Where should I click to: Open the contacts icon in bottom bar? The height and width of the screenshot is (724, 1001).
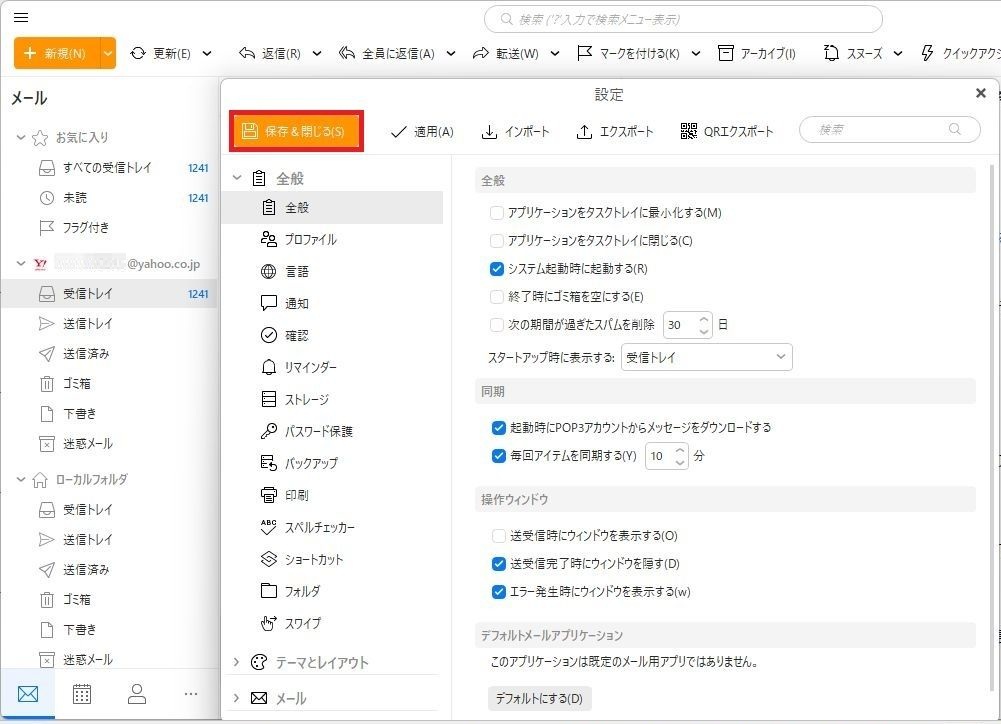coord(137,693)
